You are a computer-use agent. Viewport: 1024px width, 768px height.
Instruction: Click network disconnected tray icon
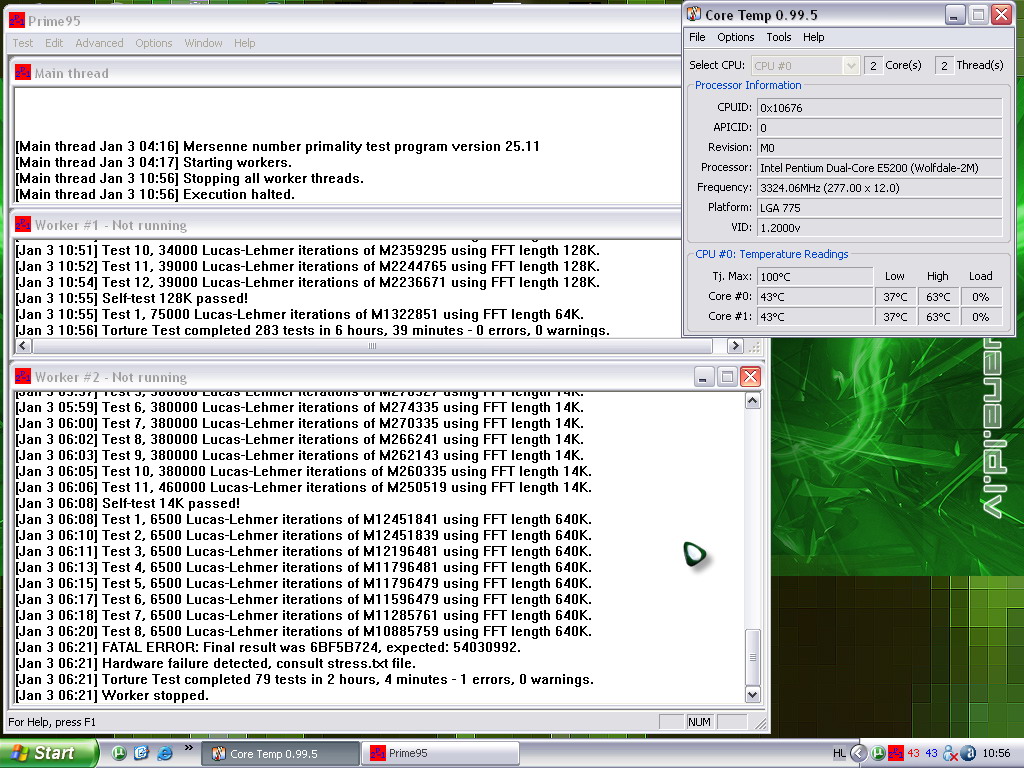950,754
